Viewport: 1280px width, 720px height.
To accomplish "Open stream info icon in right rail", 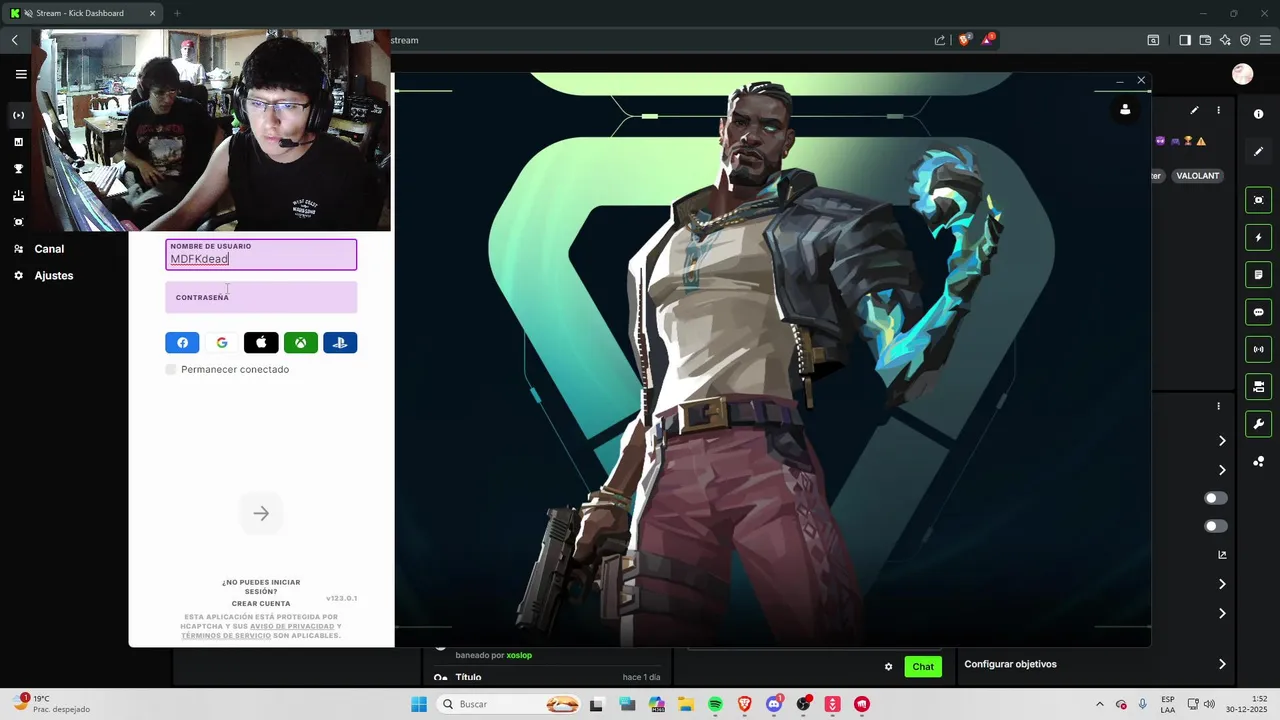I will [1259, 114].
